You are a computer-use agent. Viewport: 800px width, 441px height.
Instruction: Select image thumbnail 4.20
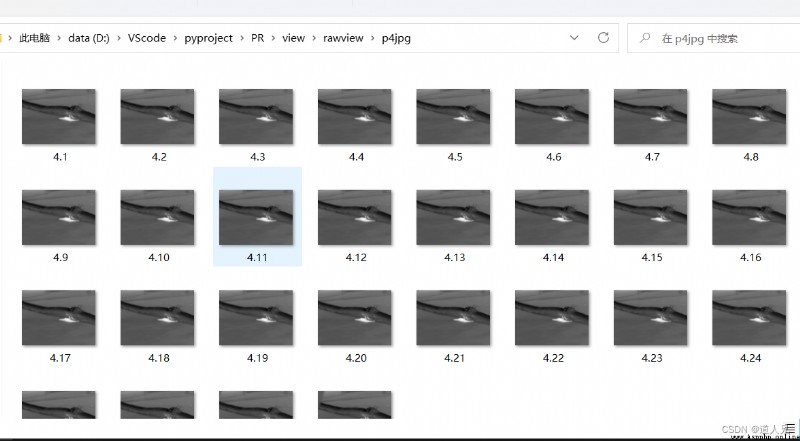pos(355,318)
